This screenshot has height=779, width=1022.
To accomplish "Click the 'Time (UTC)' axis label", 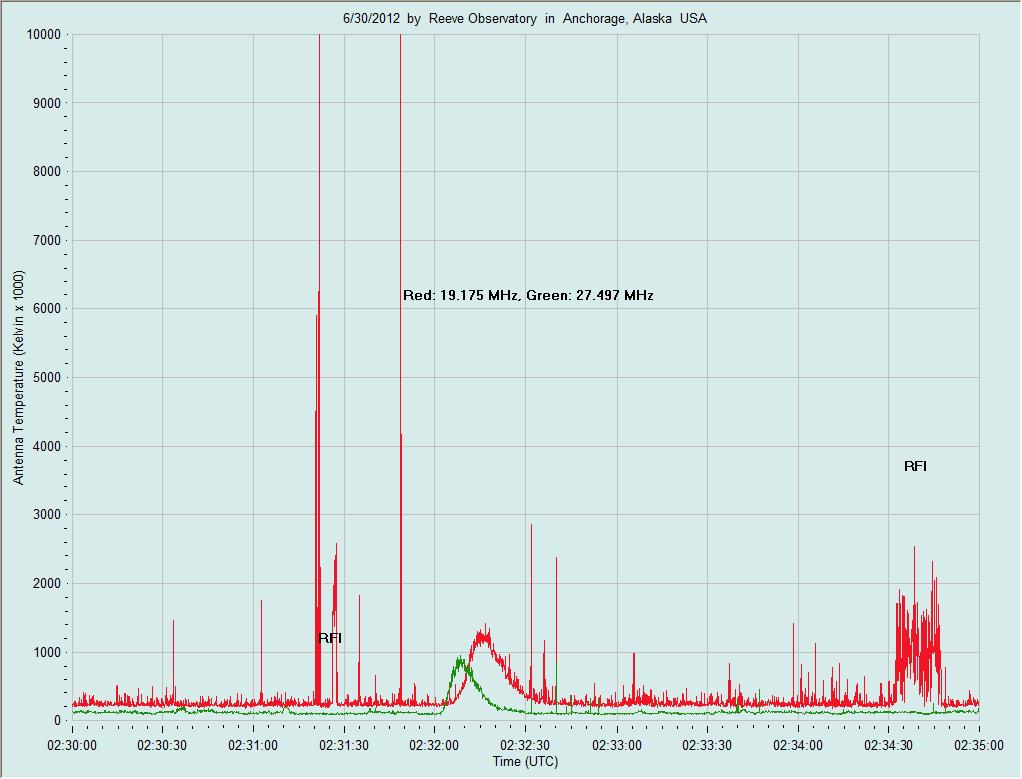I will pos(525,761).
